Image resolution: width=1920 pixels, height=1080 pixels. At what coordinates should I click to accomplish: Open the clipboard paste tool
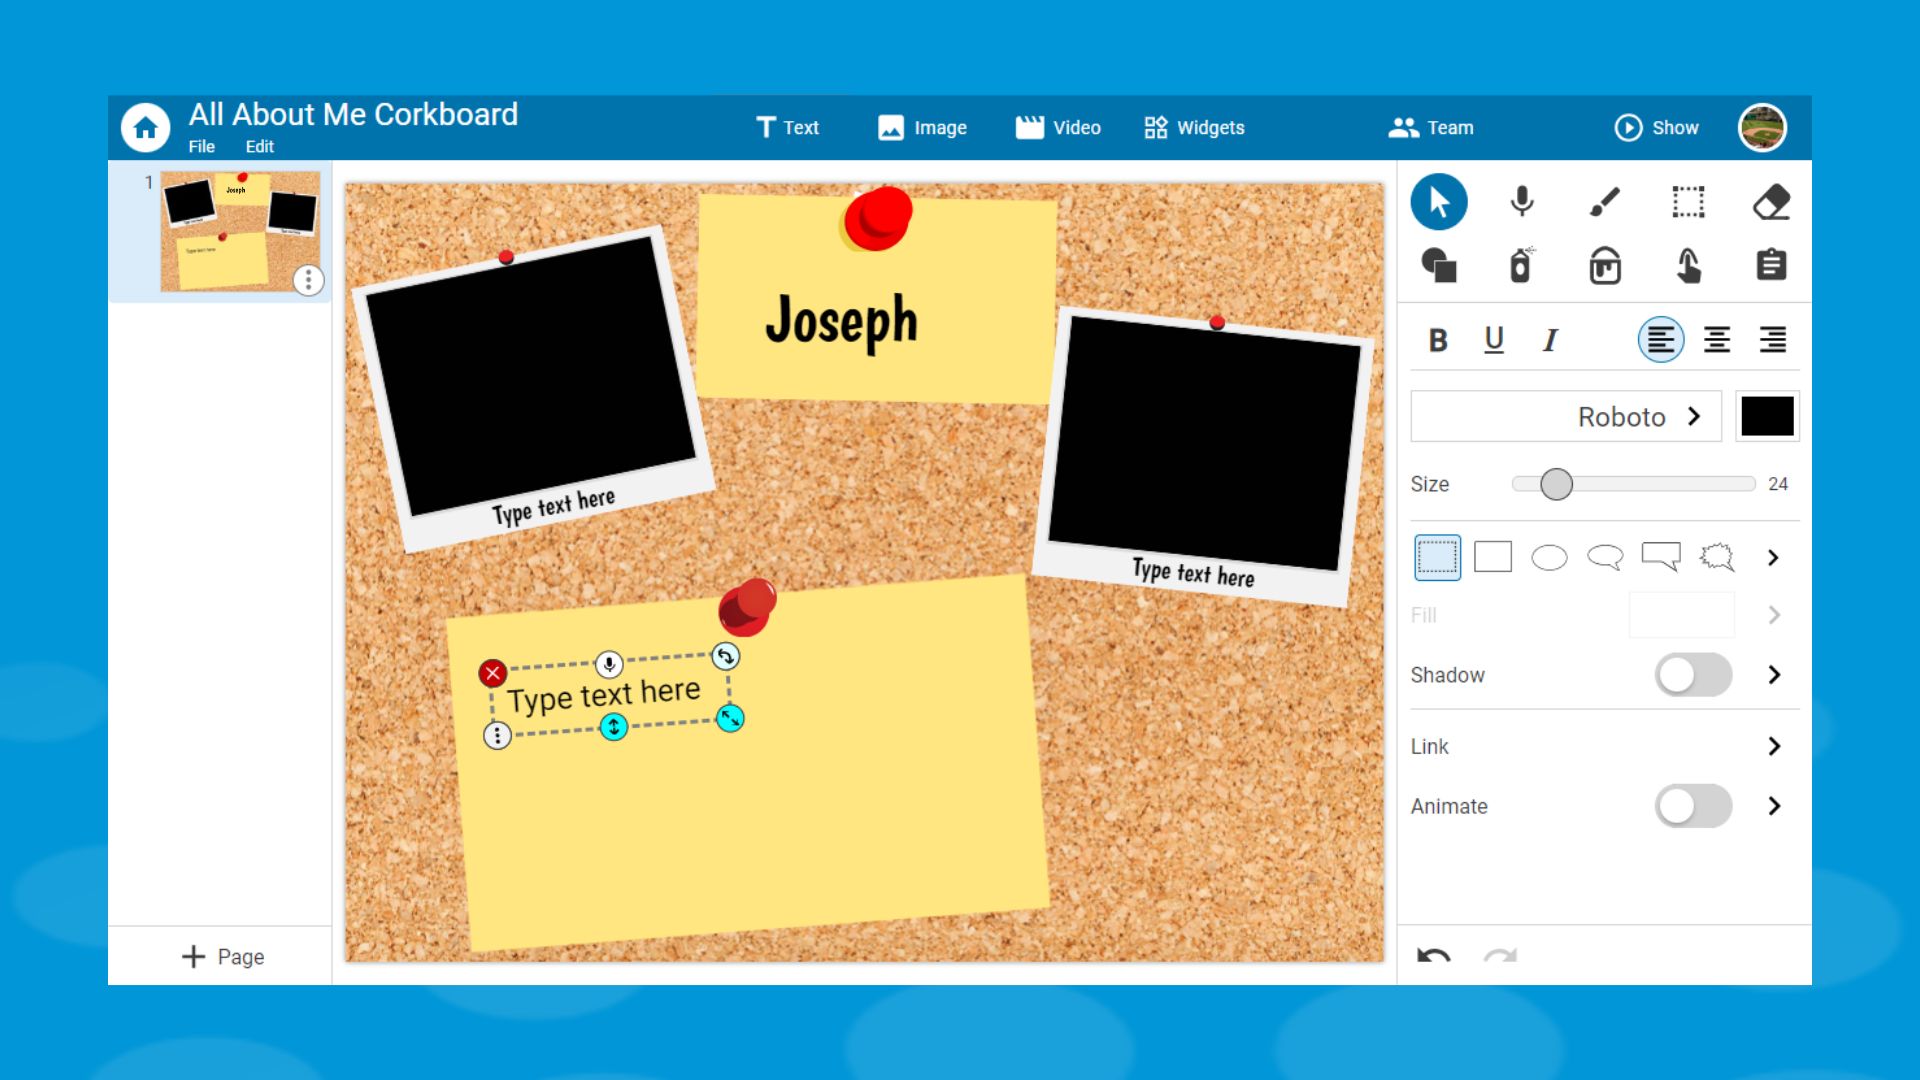pos(1771,266)
